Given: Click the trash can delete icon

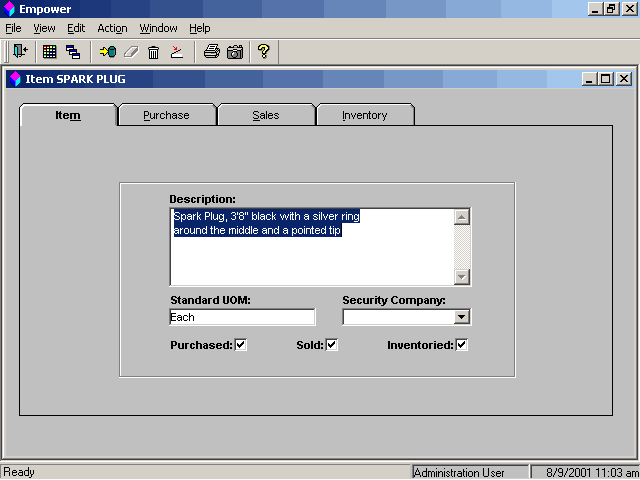Looking at the screenshot, I should pos(153,52).
